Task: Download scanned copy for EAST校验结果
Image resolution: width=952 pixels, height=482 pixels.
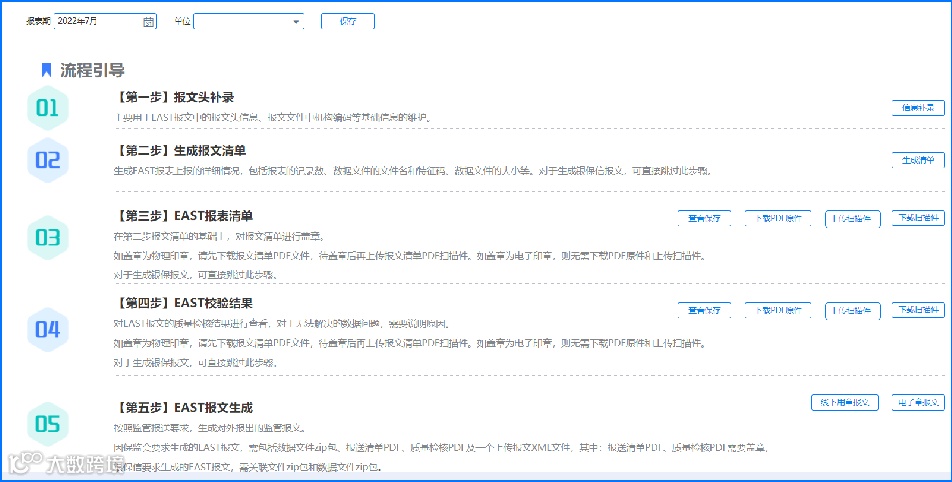Action: [919, 310]
